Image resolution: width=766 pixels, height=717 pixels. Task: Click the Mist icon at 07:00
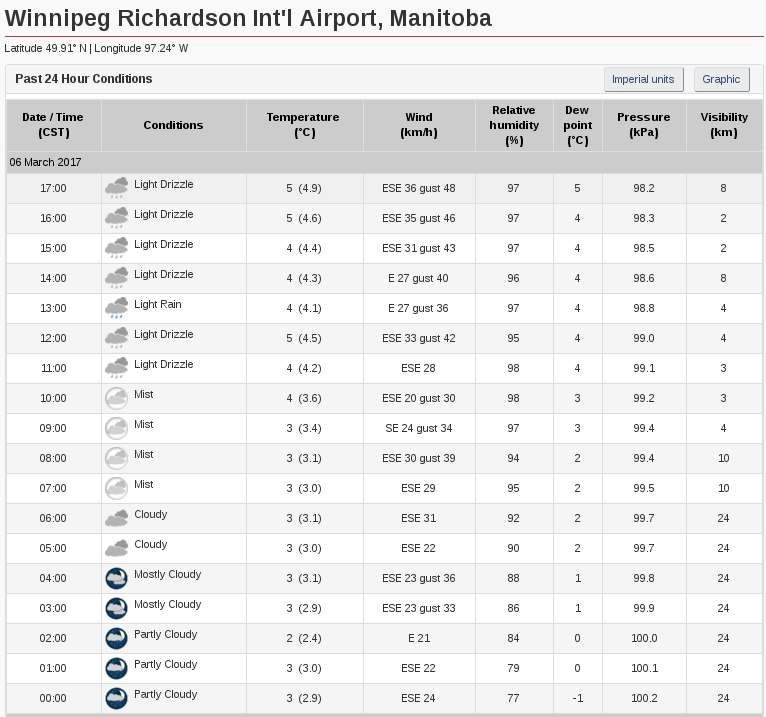pyautogui.click(x=116, y=488)
